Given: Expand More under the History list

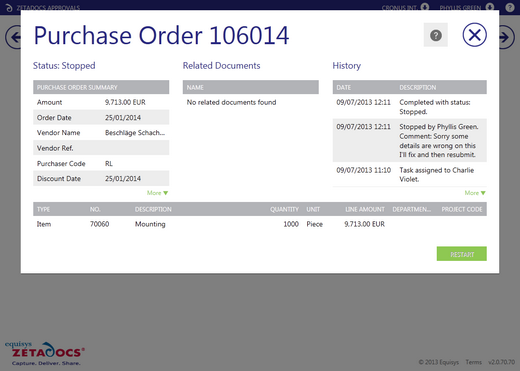Looking at the screenshot, I should (475, 193).
